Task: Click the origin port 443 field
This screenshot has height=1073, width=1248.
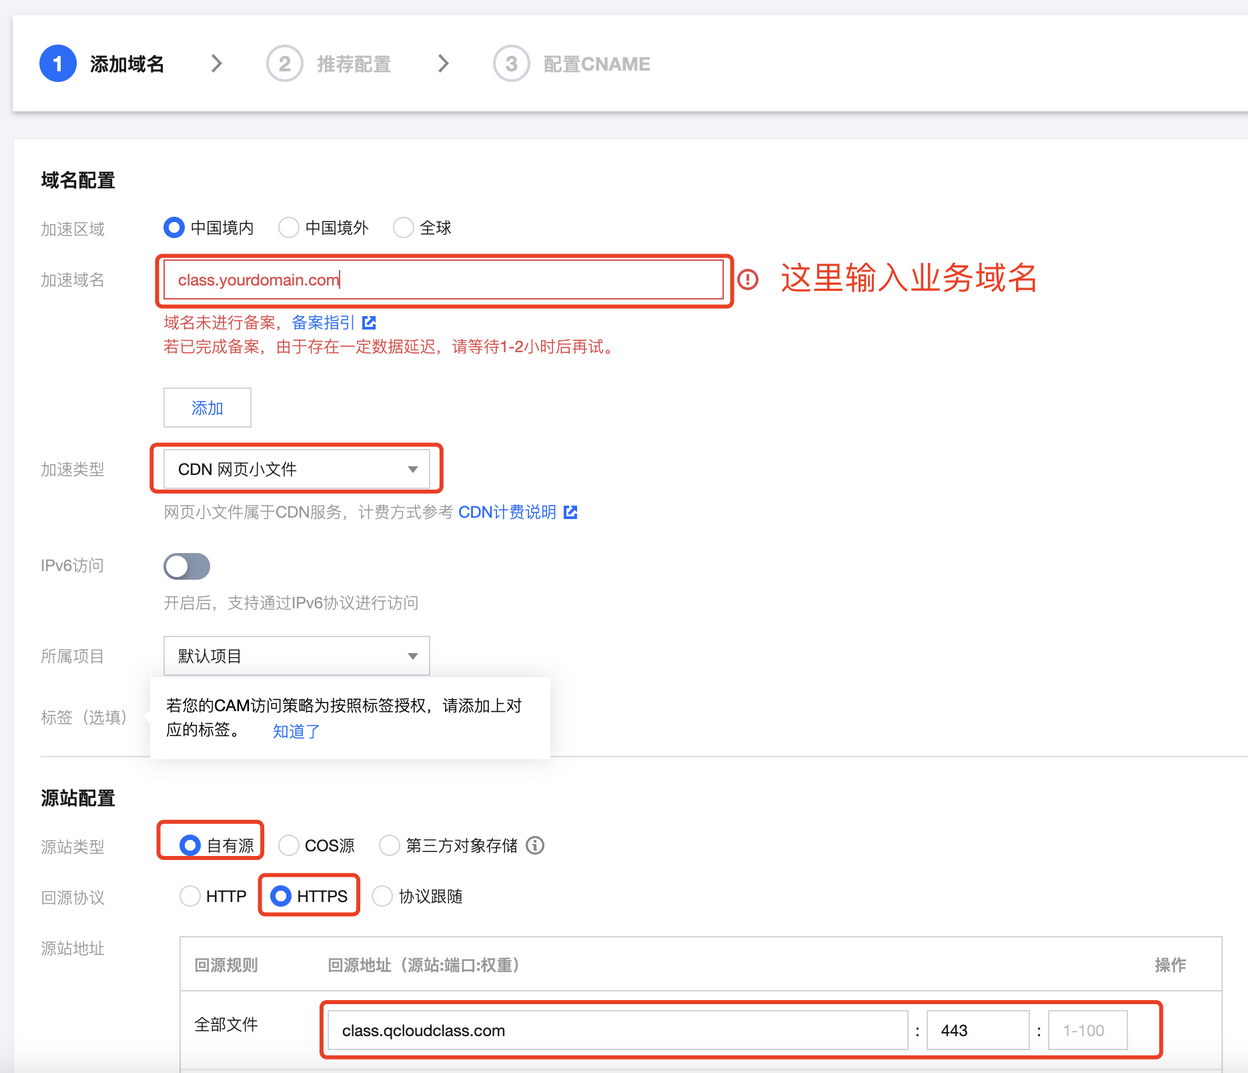Action: 977,1030
